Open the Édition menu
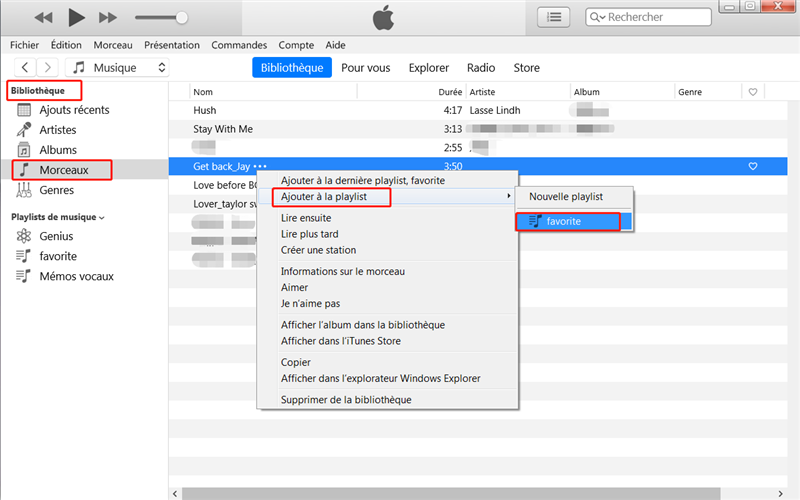Image resolution: width=800 pixels, height=500 pixels. pos(66,45)
